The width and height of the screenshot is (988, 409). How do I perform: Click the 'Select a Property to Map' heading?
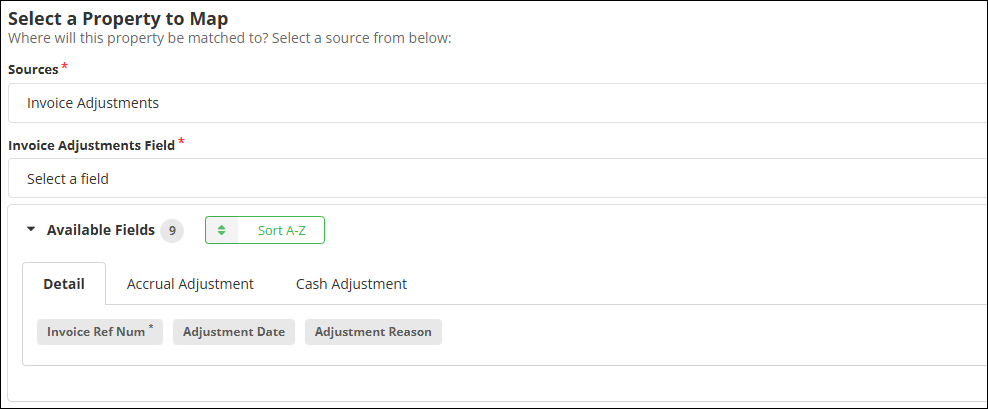118,17
